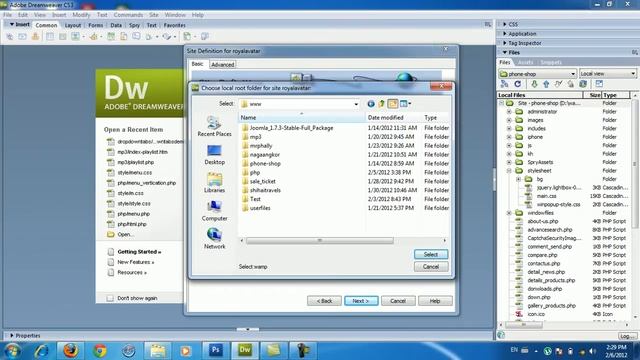Click the Next button in Site Definition
This screenshot has height=360, width=640.
point(361,301)
